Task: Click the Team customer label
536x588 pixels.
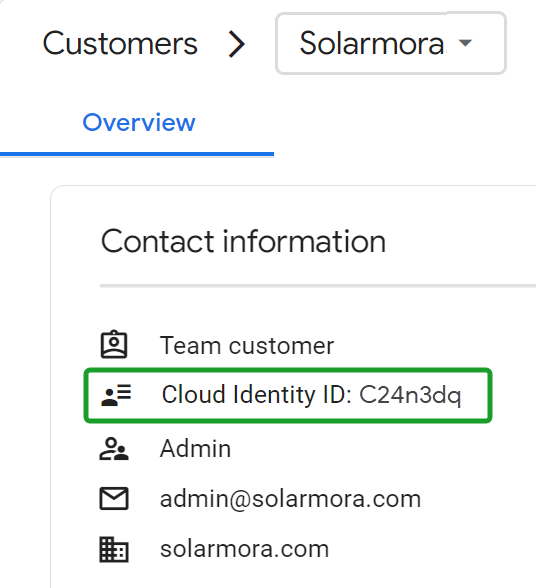Action: [247, 345]
